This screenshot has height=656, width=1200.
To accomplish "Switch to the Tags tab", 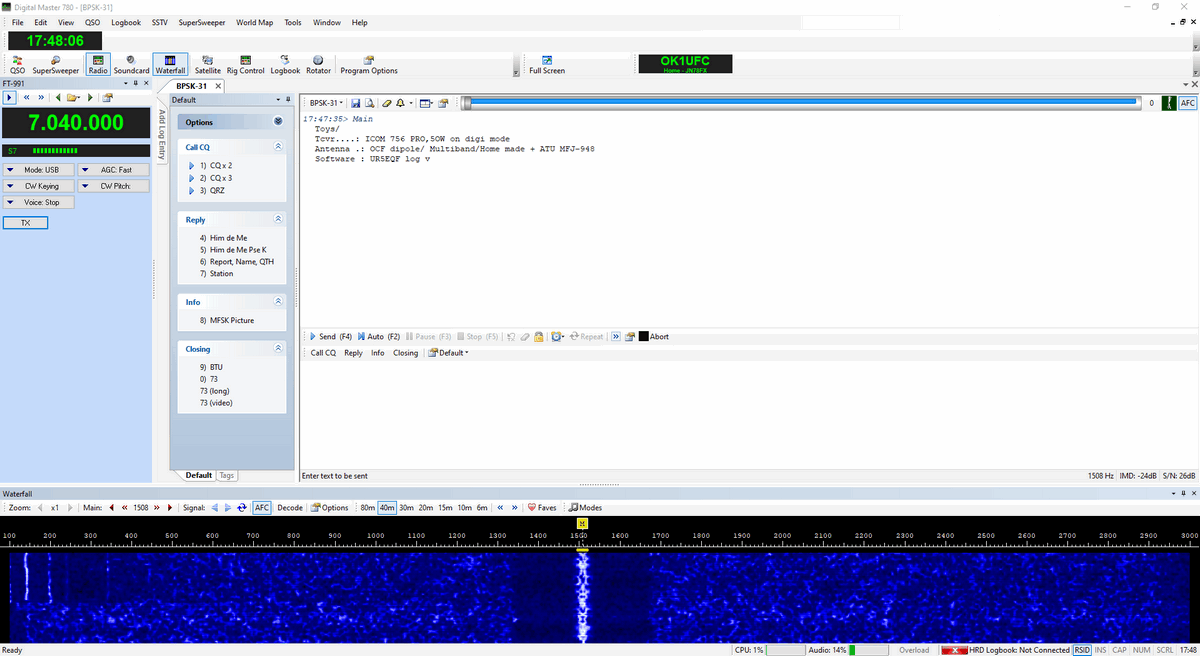I will (227, 476).
